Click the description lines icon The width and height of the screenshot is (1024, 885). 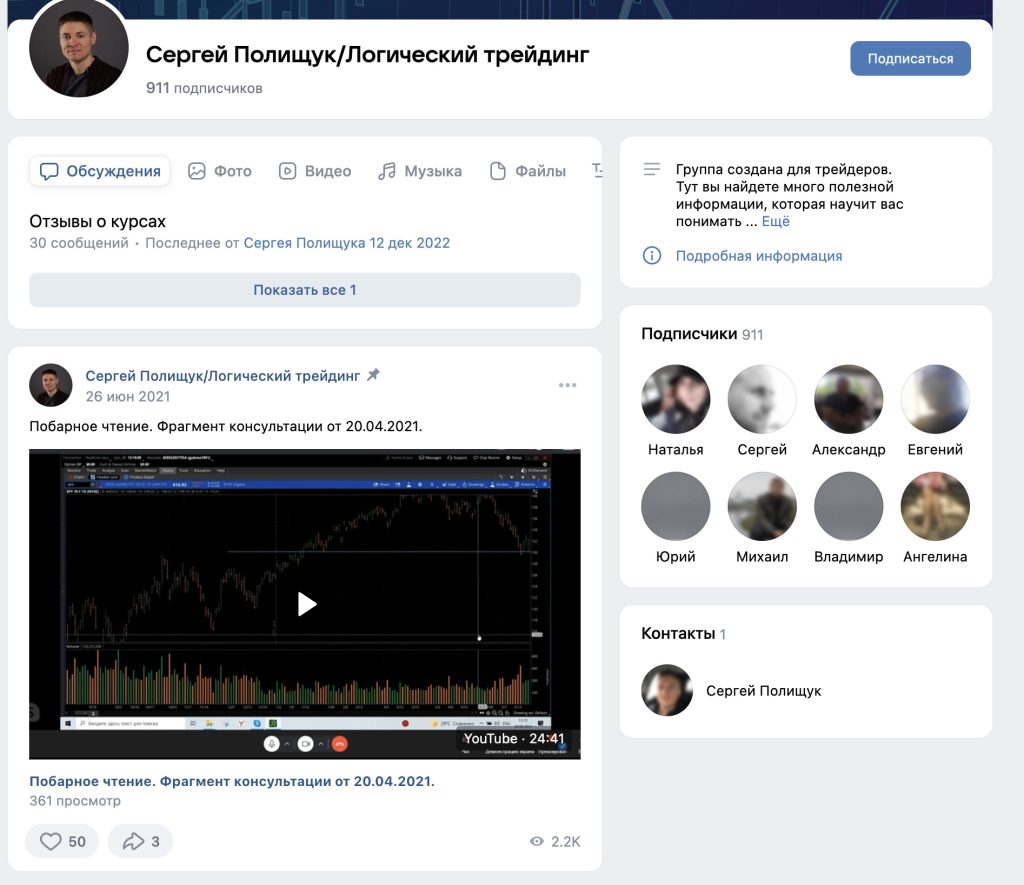tap(652, 169)
